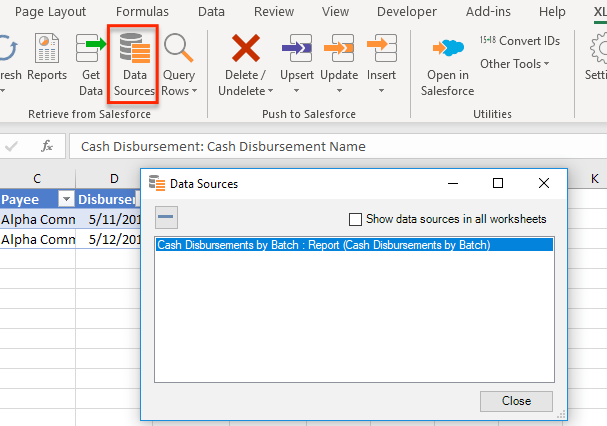Select Alpha Comn cell in the 5/12 row
The height and width of the screenshot is (426, 607).
[38, 239]
